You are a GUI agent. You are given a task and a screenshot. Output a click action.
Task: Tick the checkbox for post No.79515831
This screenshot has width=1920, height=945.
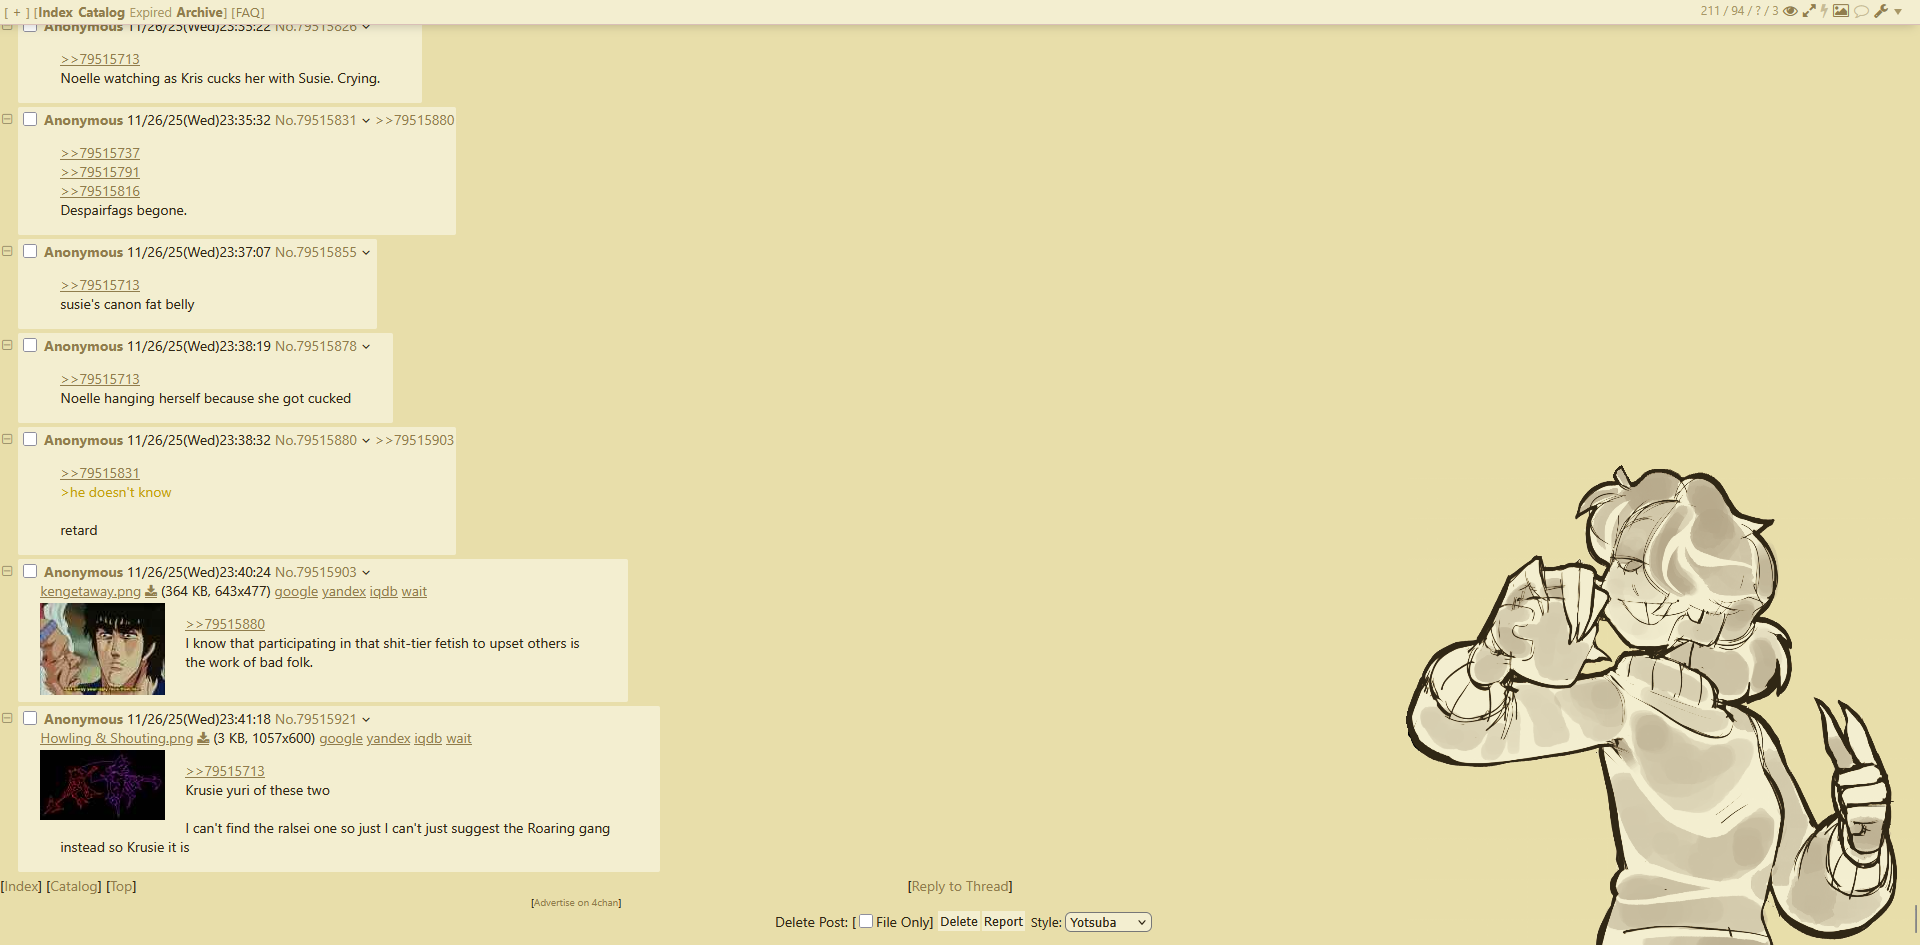click(30, 119)
